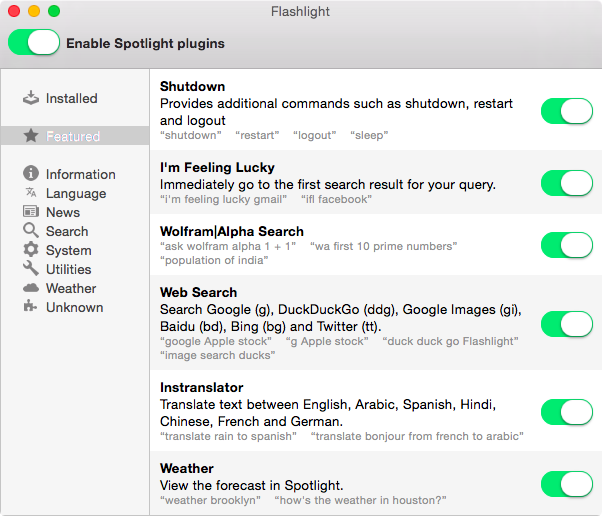
Task: Click the Unknown puzzle piece icon
Action: click(31, 307)
